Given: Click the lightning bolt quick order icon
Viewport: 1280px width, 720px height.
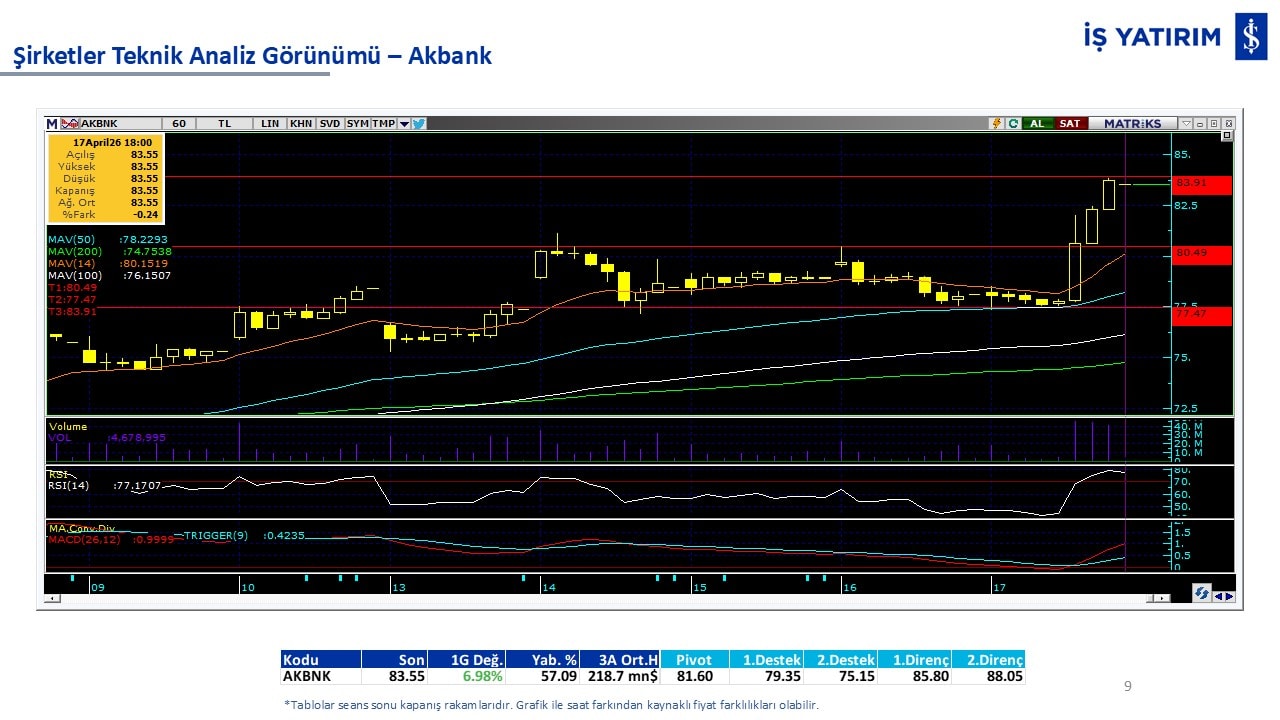Looking at the screenshot, I should tap(996, 124).
